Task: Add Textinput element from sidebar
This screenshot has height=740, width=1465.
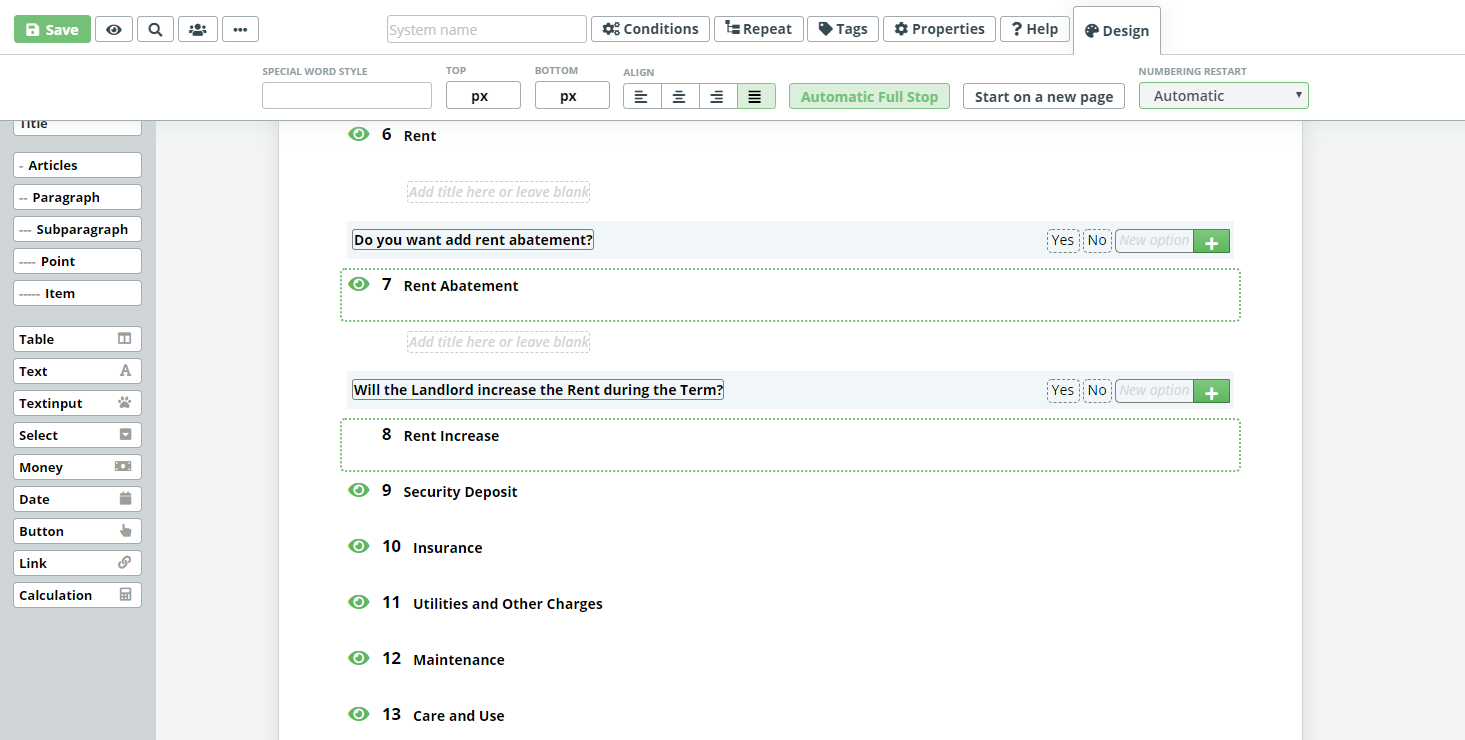Action: pos(77,403)
